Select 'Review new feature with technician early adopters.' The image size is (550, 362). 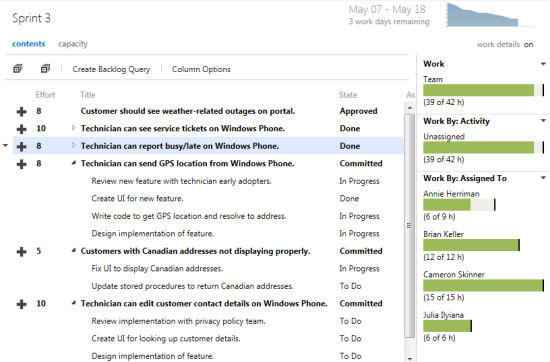181,181
